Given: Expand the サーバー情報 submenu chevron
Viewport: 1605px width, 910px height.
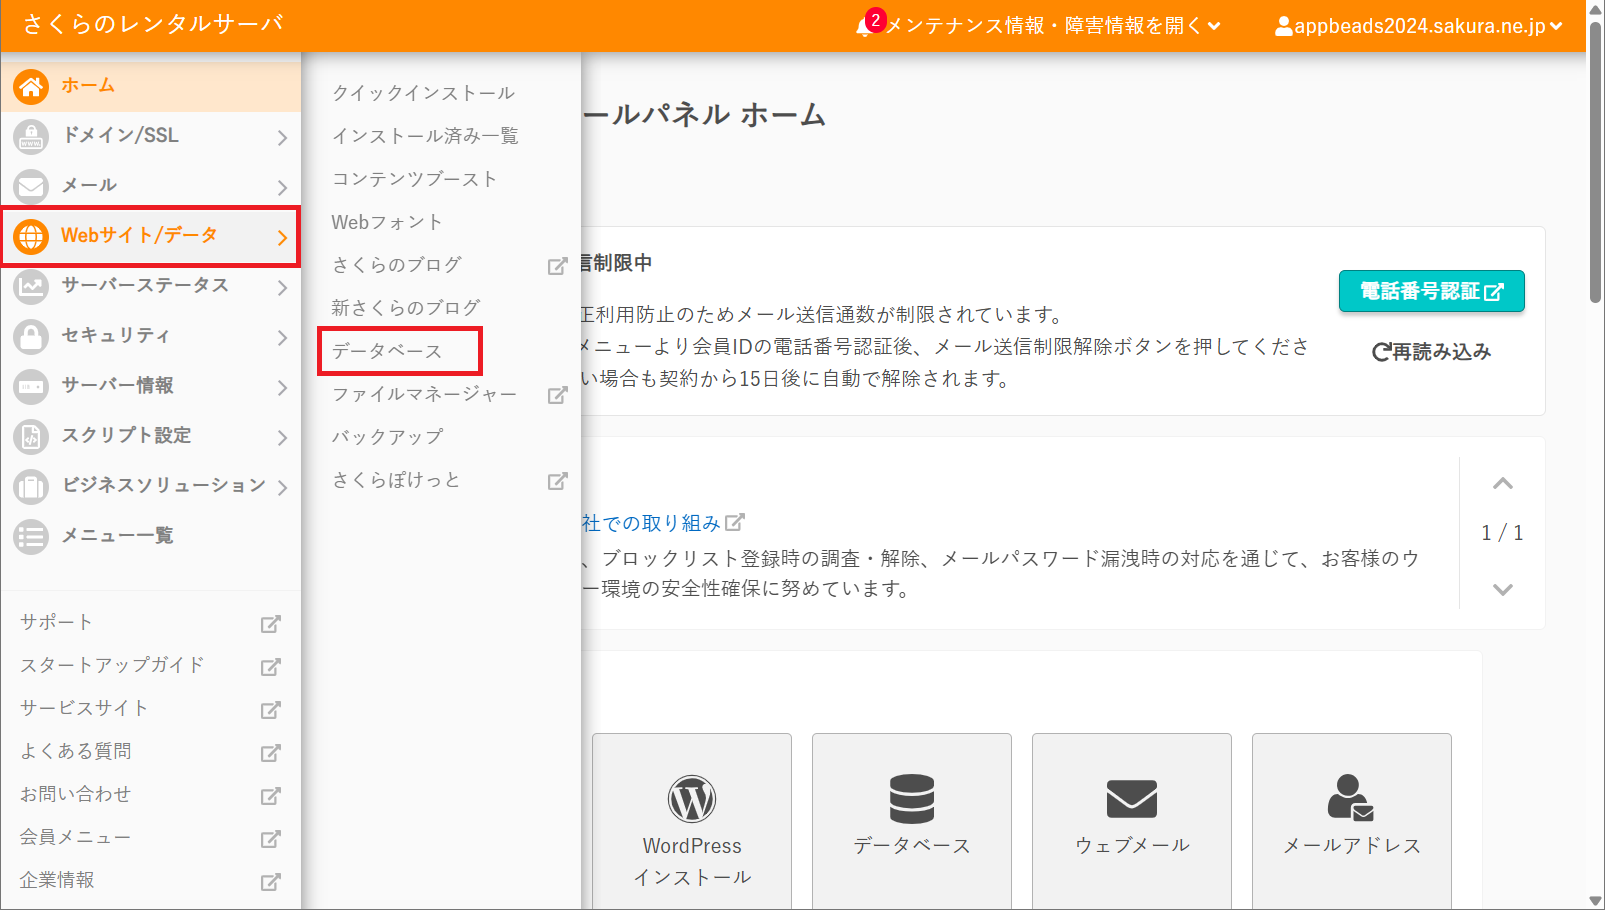Looking at the screenshot, I should 282,388.
